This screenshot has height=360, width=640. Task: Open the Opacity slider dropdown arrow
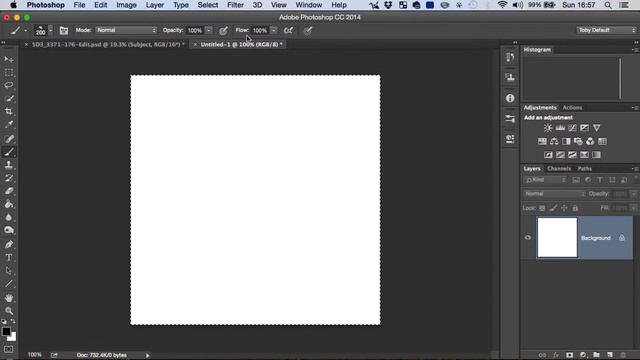(x=209, y=30)
